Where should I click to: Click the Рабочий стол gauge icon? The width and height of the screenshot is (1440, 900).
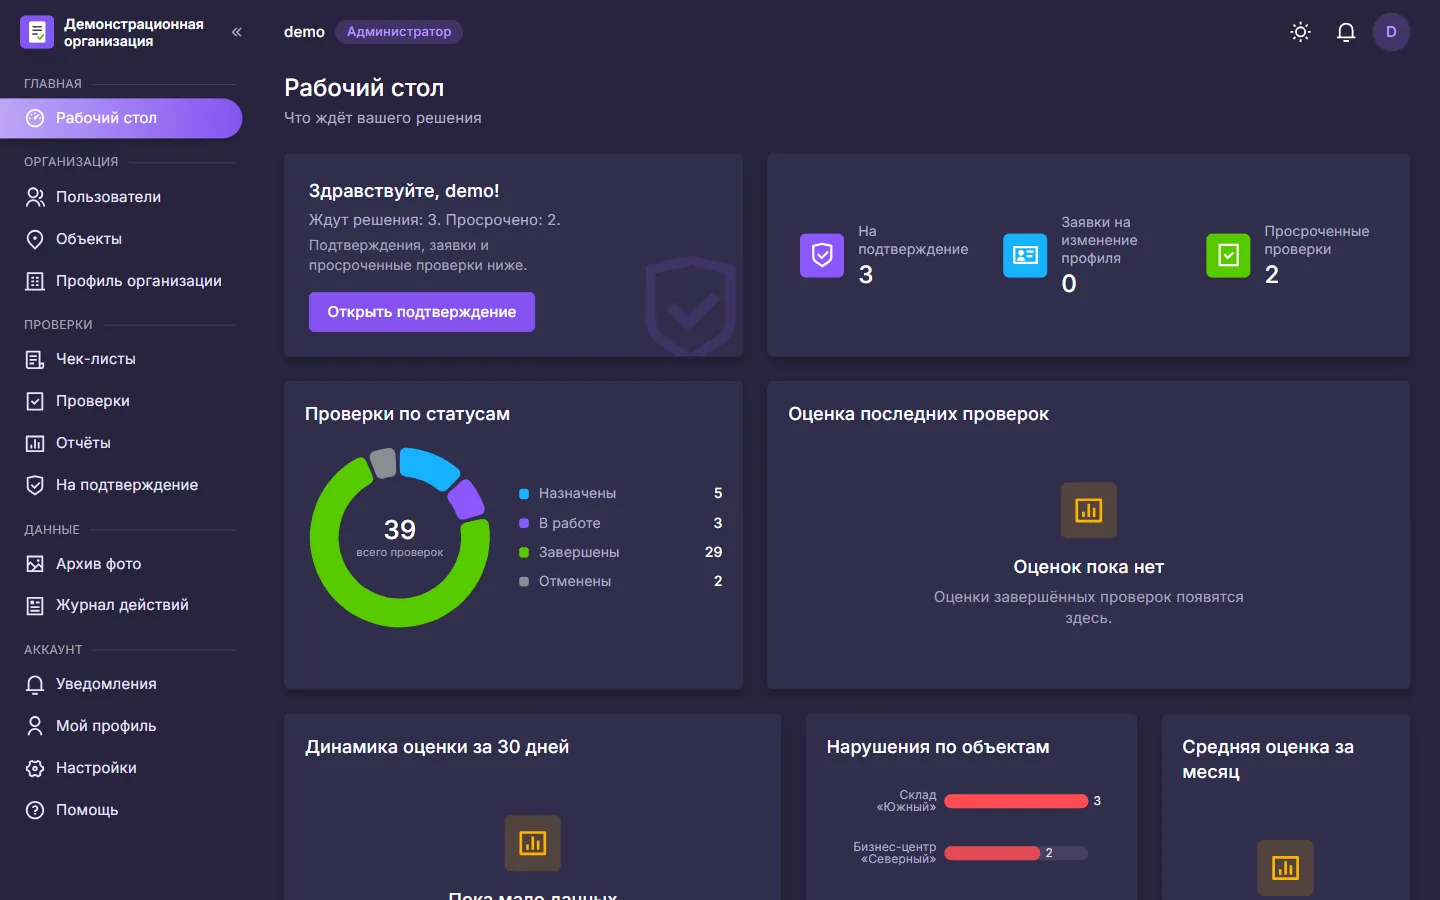point(35,118)
